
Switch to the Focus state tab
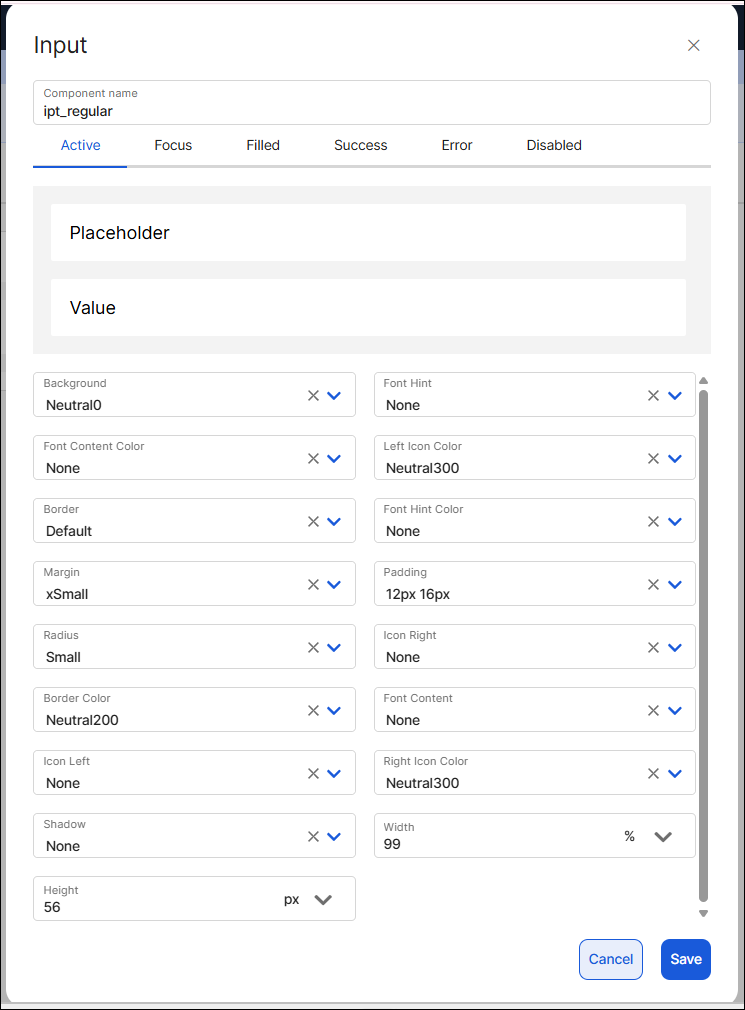pos(173,145)
